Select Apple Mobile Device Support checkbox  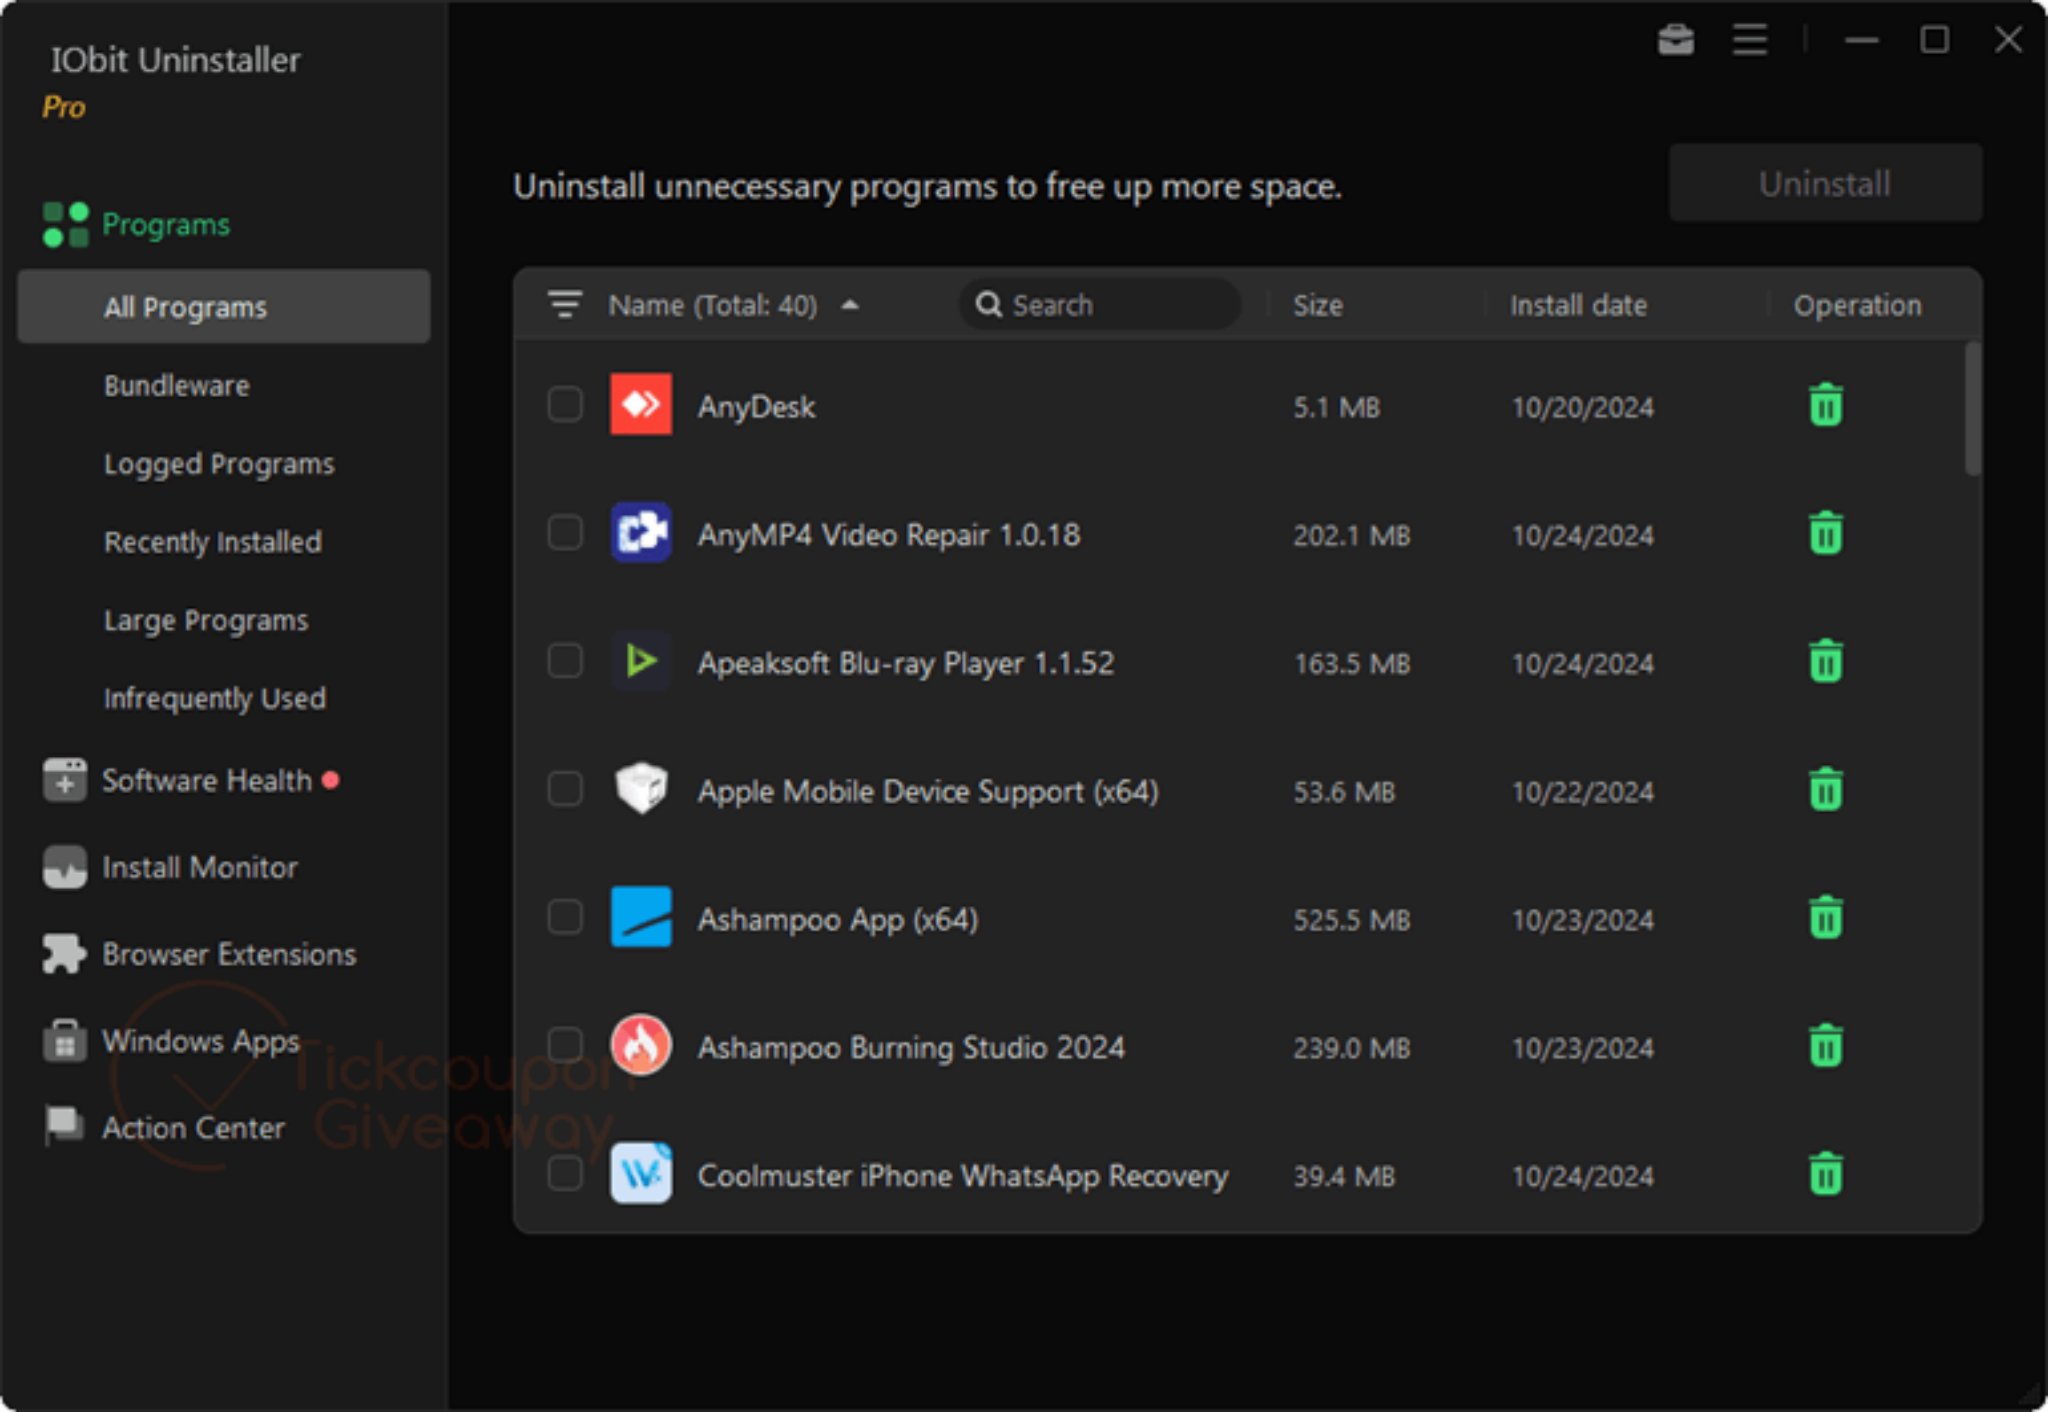564,789
